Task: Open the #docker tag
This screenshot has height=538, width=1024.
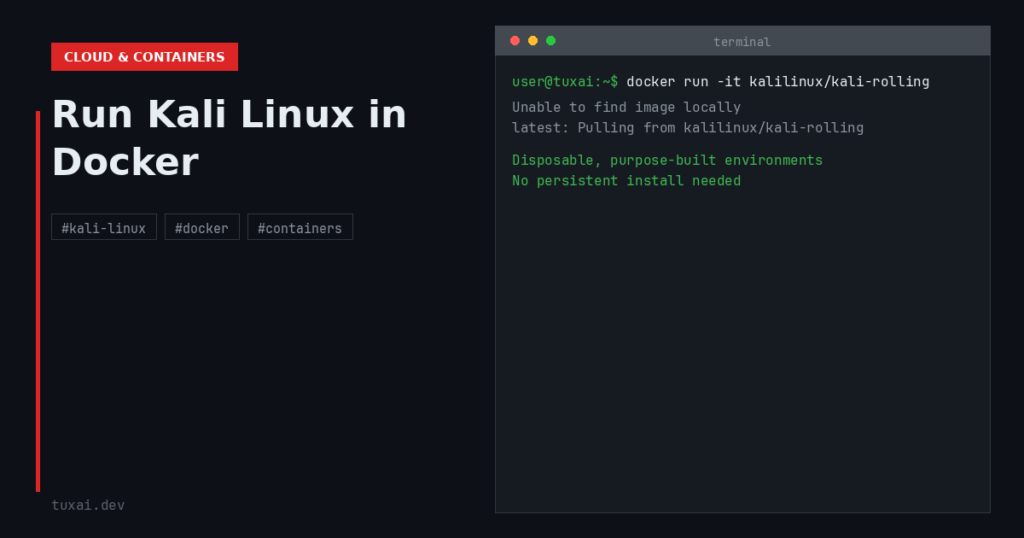Action: click(x=202, y=227)
